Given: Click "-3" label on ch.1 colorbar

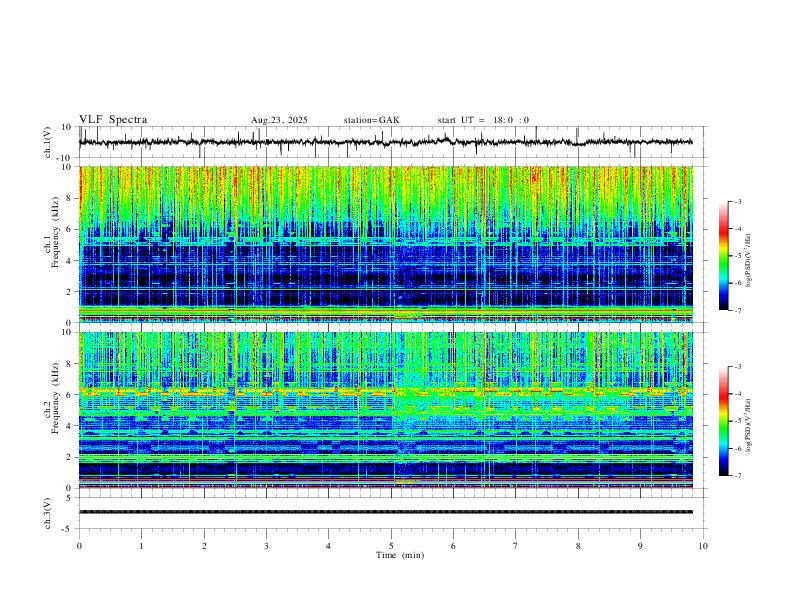Looking at the screenshot, I should click(x=738, y=201).
